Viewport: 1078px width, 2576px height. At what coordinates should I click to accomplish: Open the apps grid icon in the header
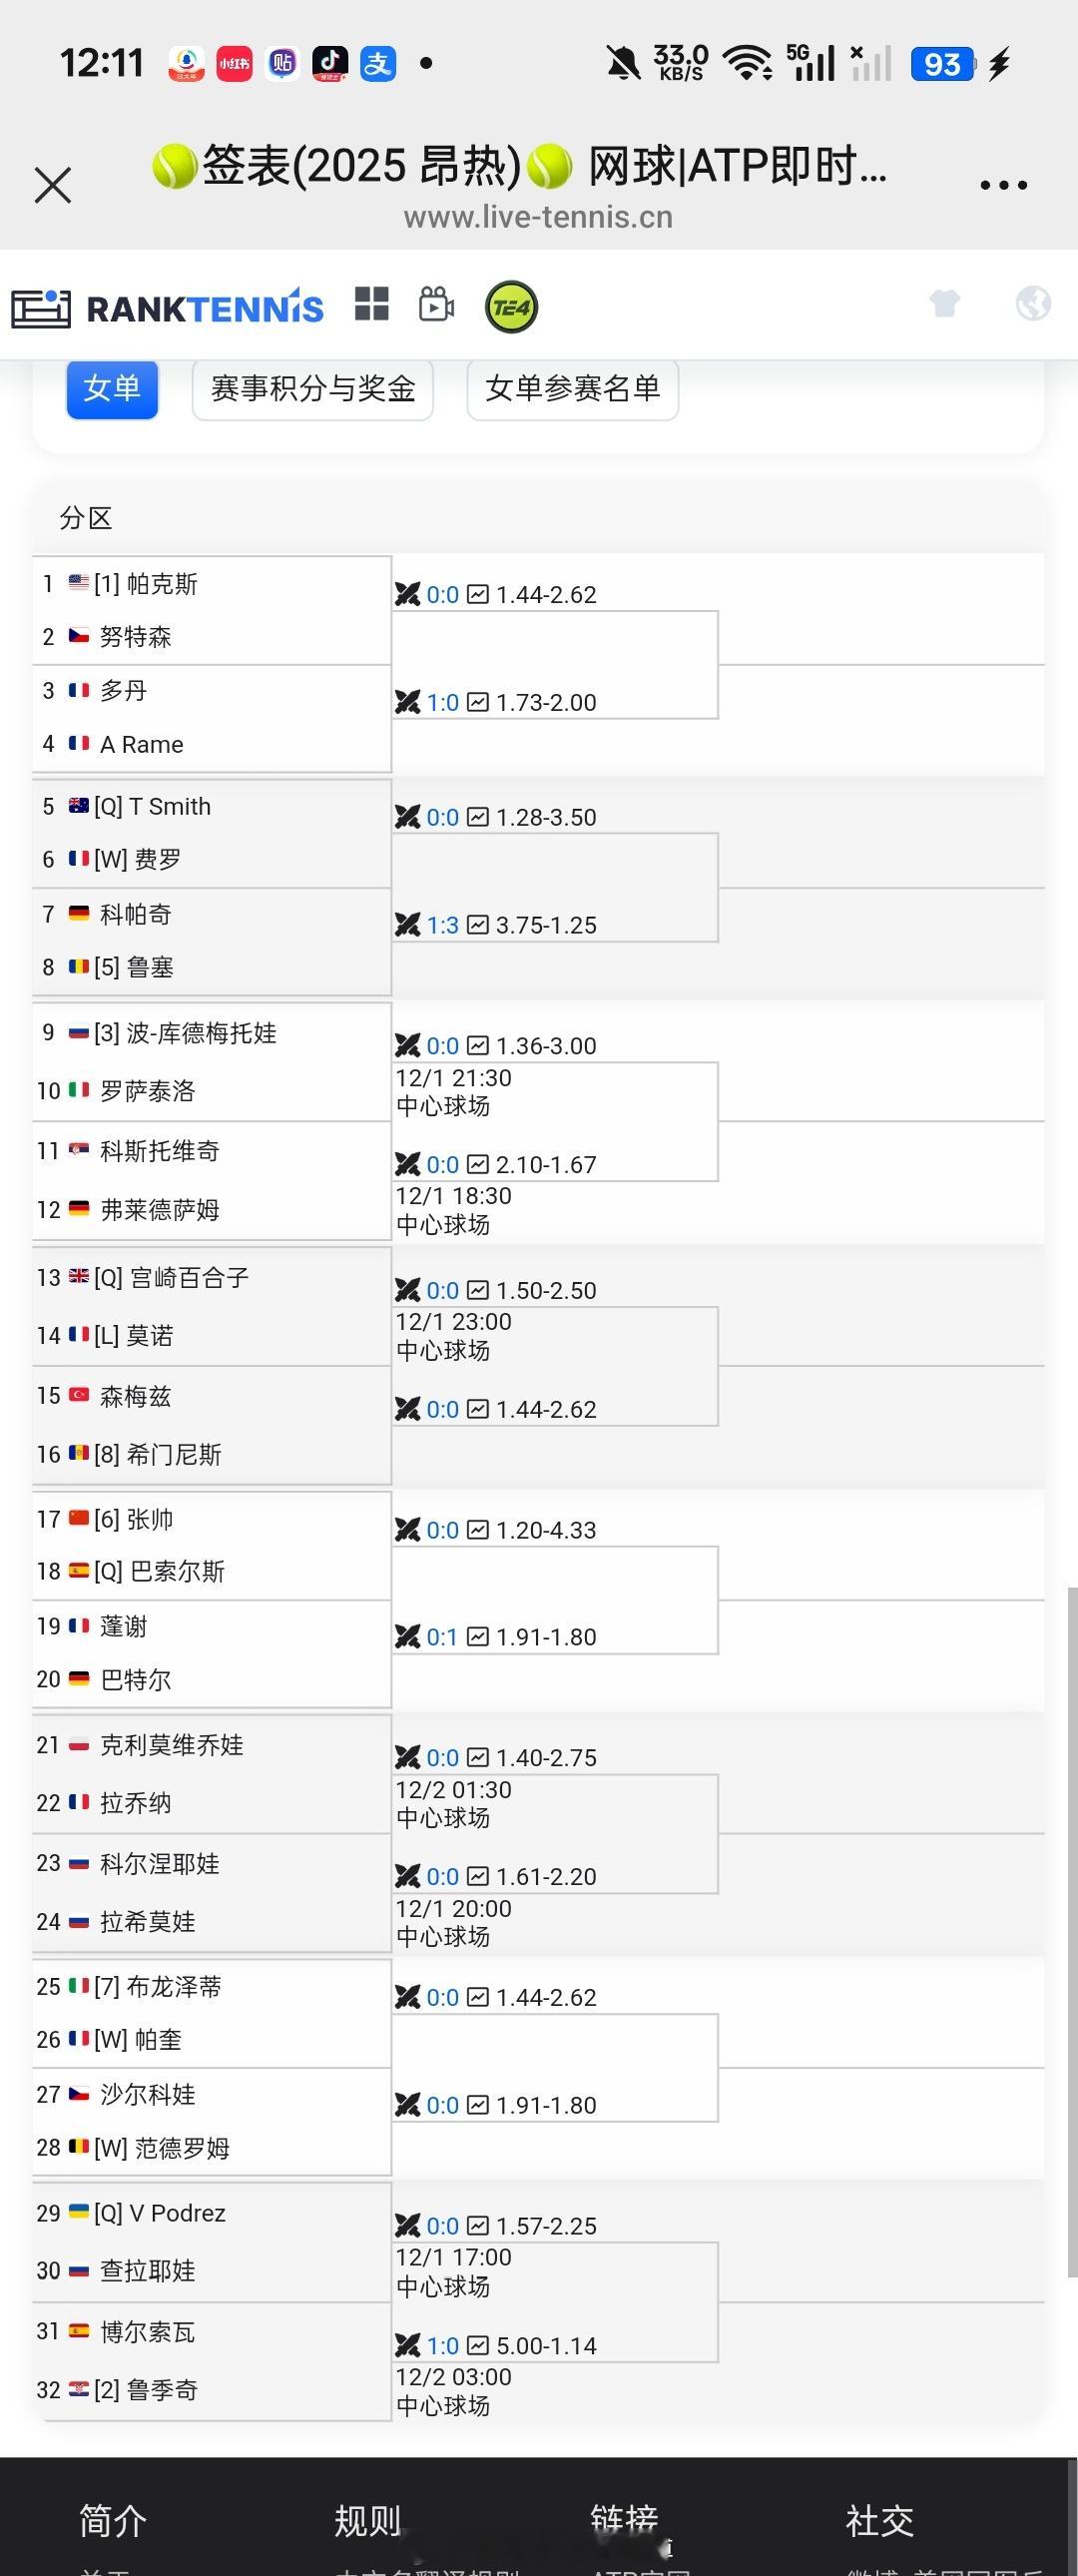coord(371,305)
